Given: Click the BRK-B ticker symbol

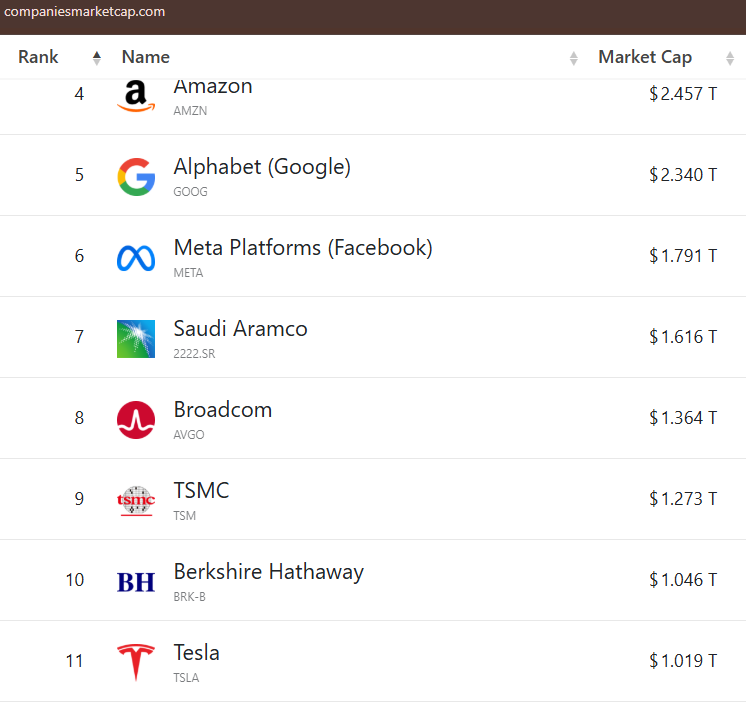Looking at the screenshot, I should (x=189, y=596).
